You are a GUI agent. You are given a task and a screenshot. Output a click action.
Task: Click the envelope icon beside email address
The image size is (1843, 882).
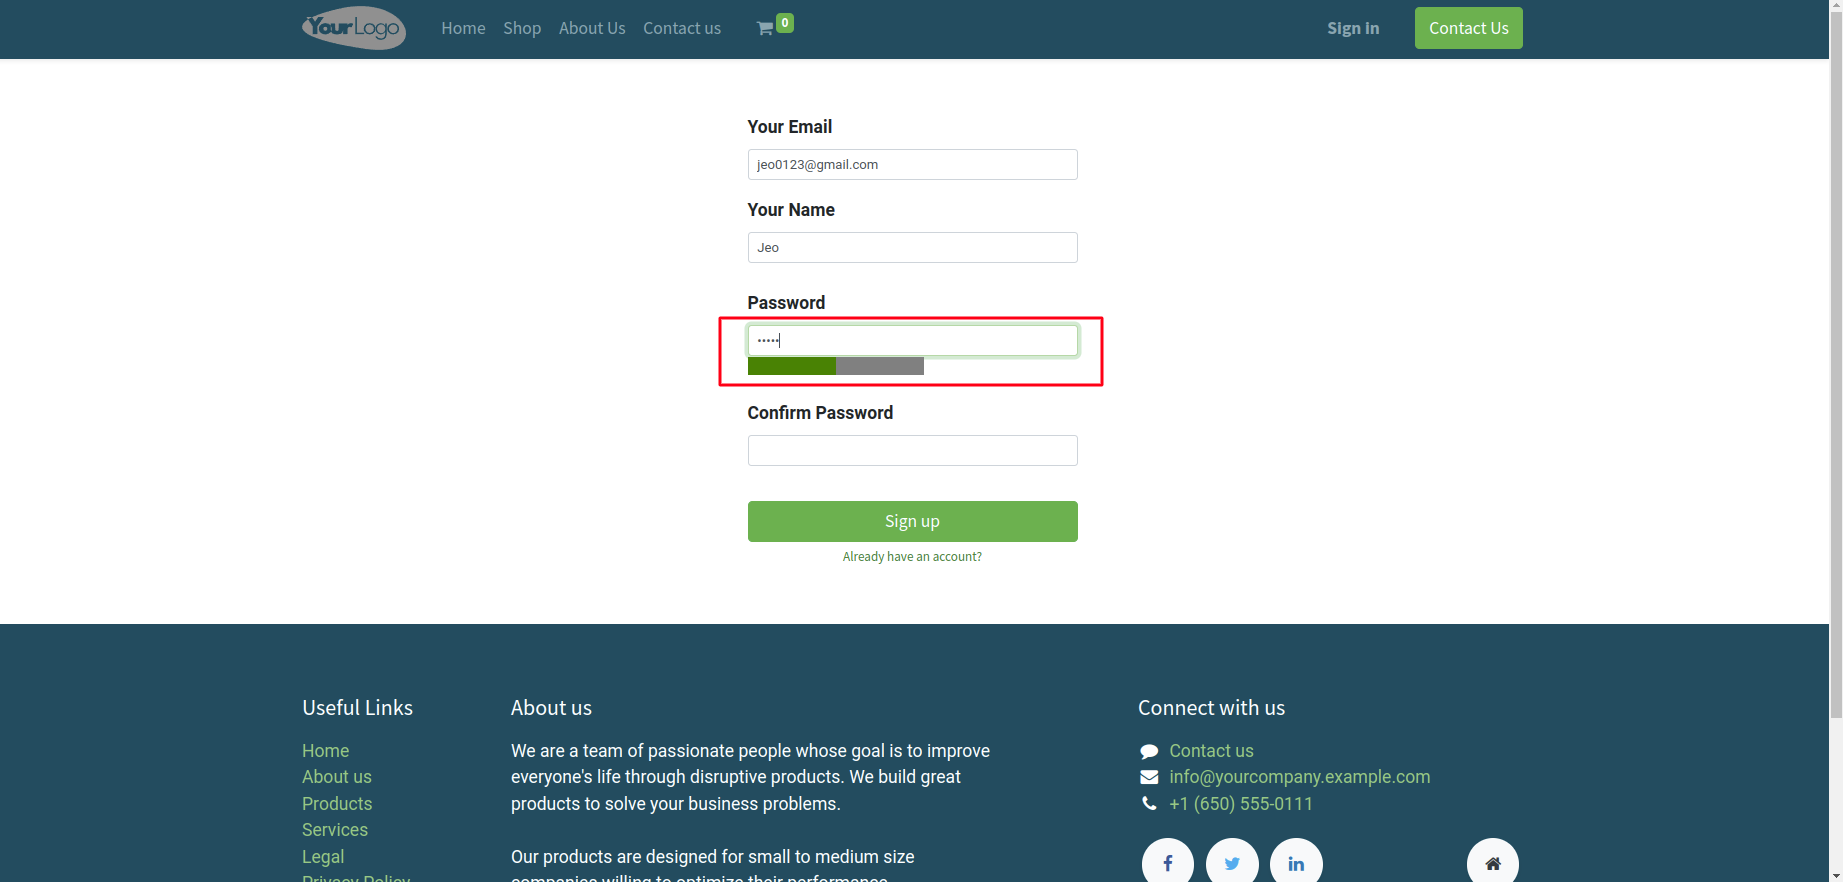(1149, 778)
